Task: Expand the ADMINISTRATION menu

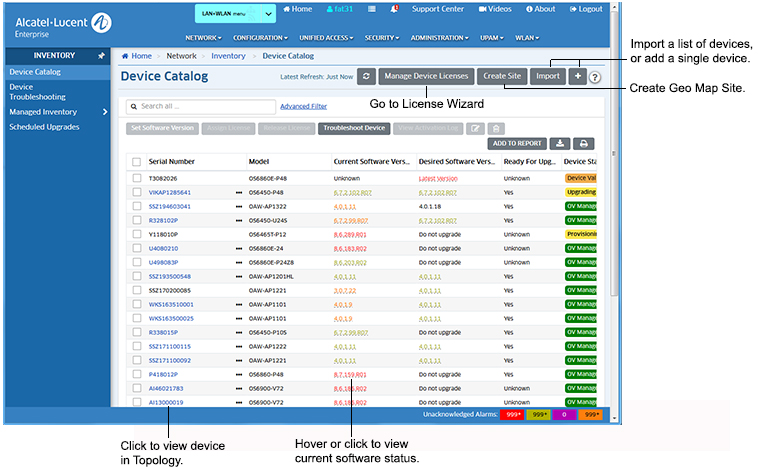Action: 439,38
